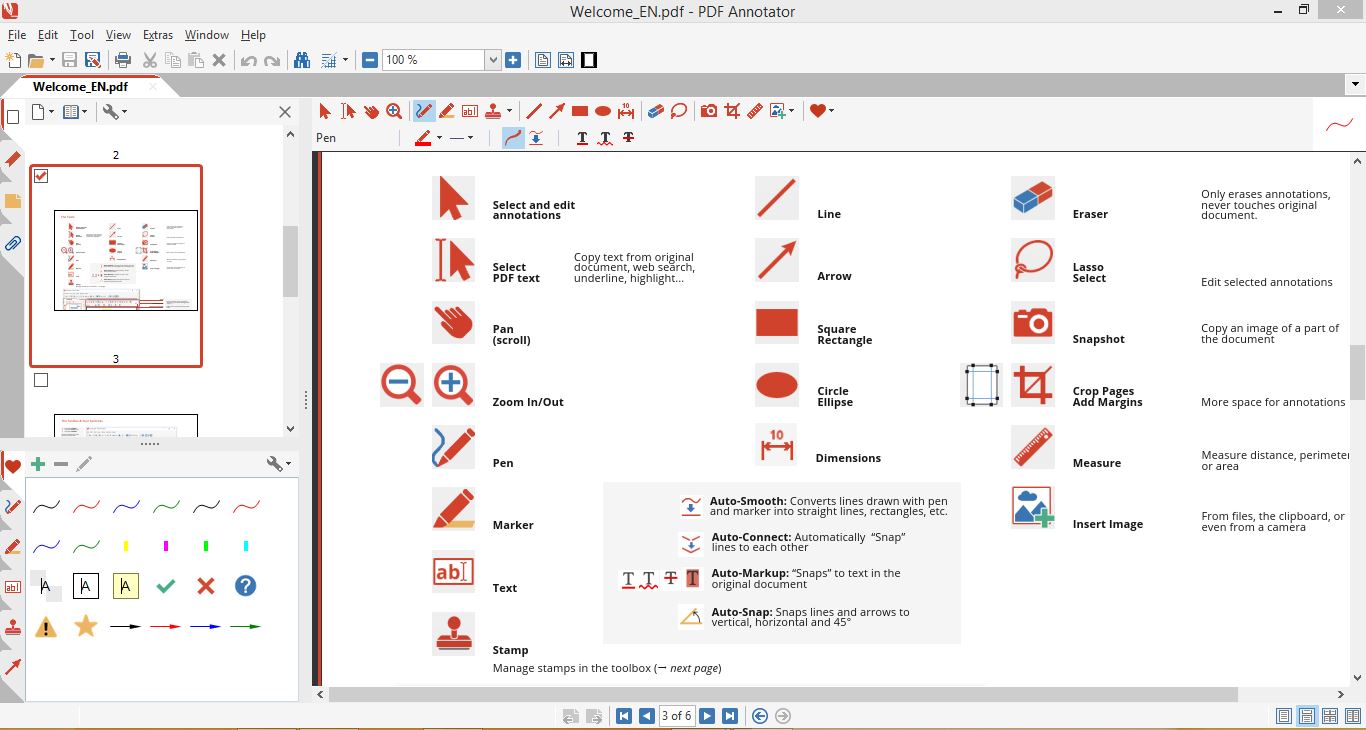The image size is (1366, 730).
Task: Toggle Auto-Smooth pen option
Action: (512, 138)
